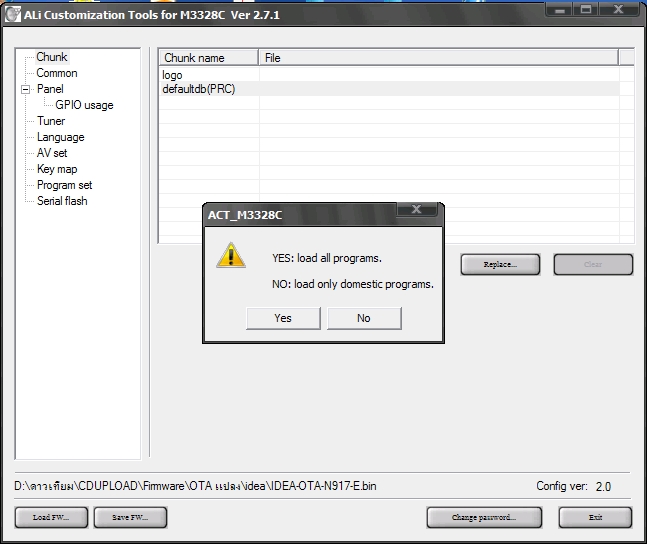The height and width of the screenshot is (544, 647).
Task: Click the Chunk name column header
Action: [x=209, y=58]
